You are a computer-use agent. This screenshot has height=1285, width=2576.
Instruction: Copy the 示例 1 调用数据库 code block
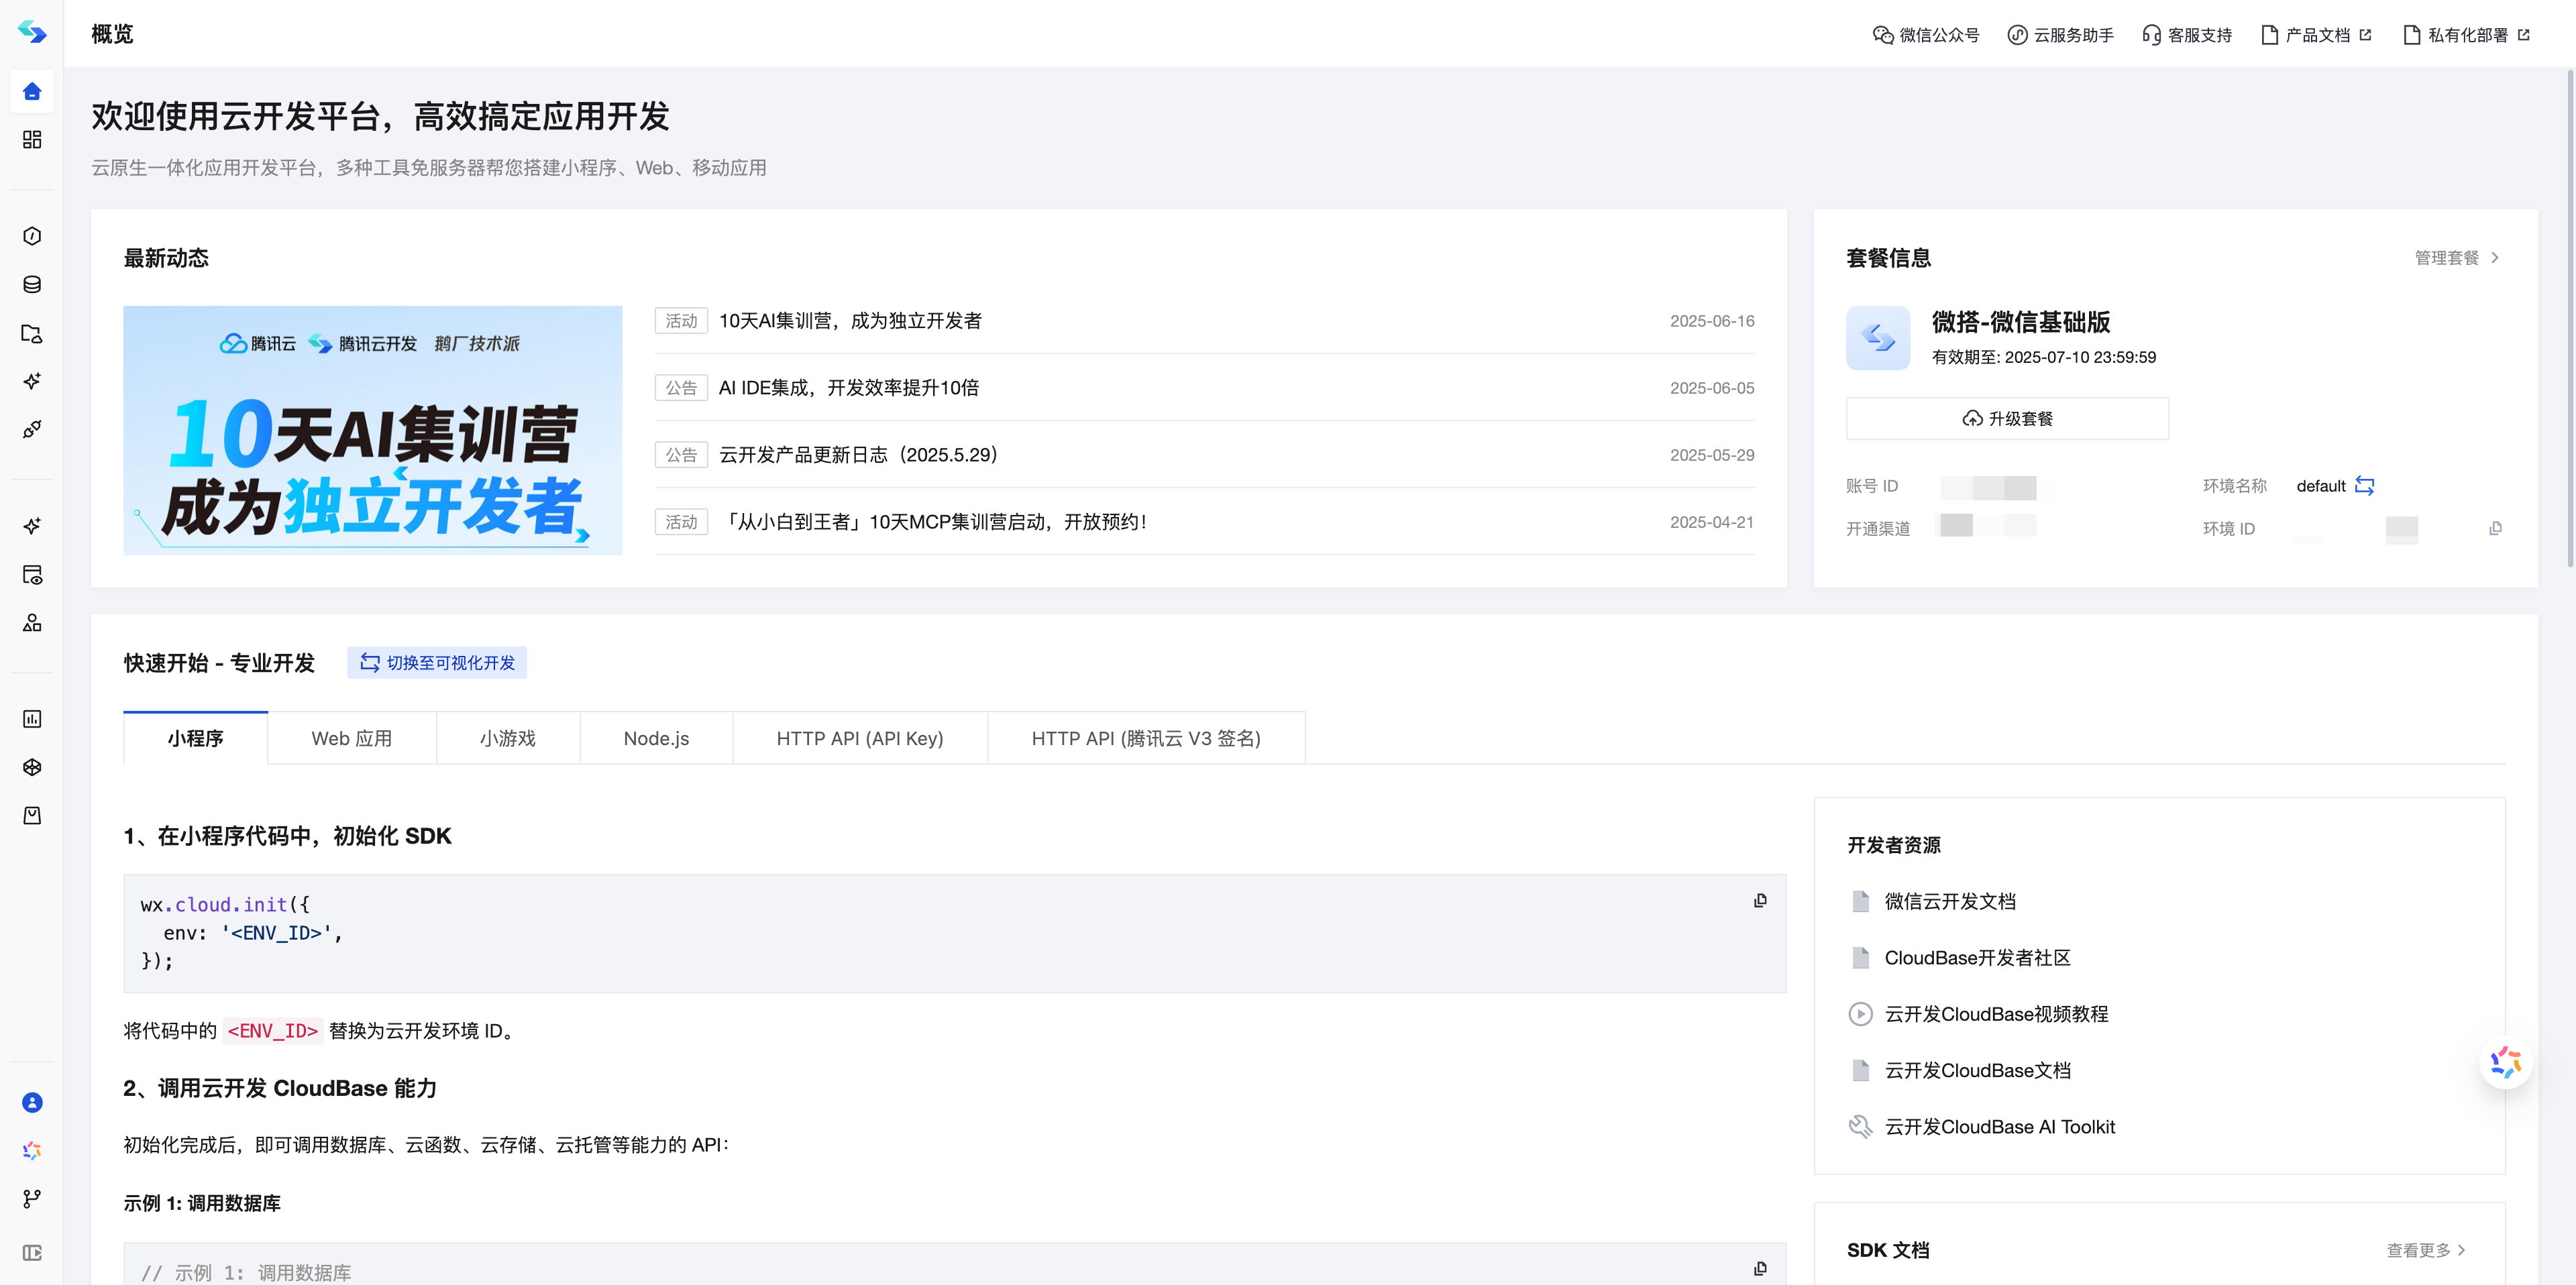pos(1760,1269)
